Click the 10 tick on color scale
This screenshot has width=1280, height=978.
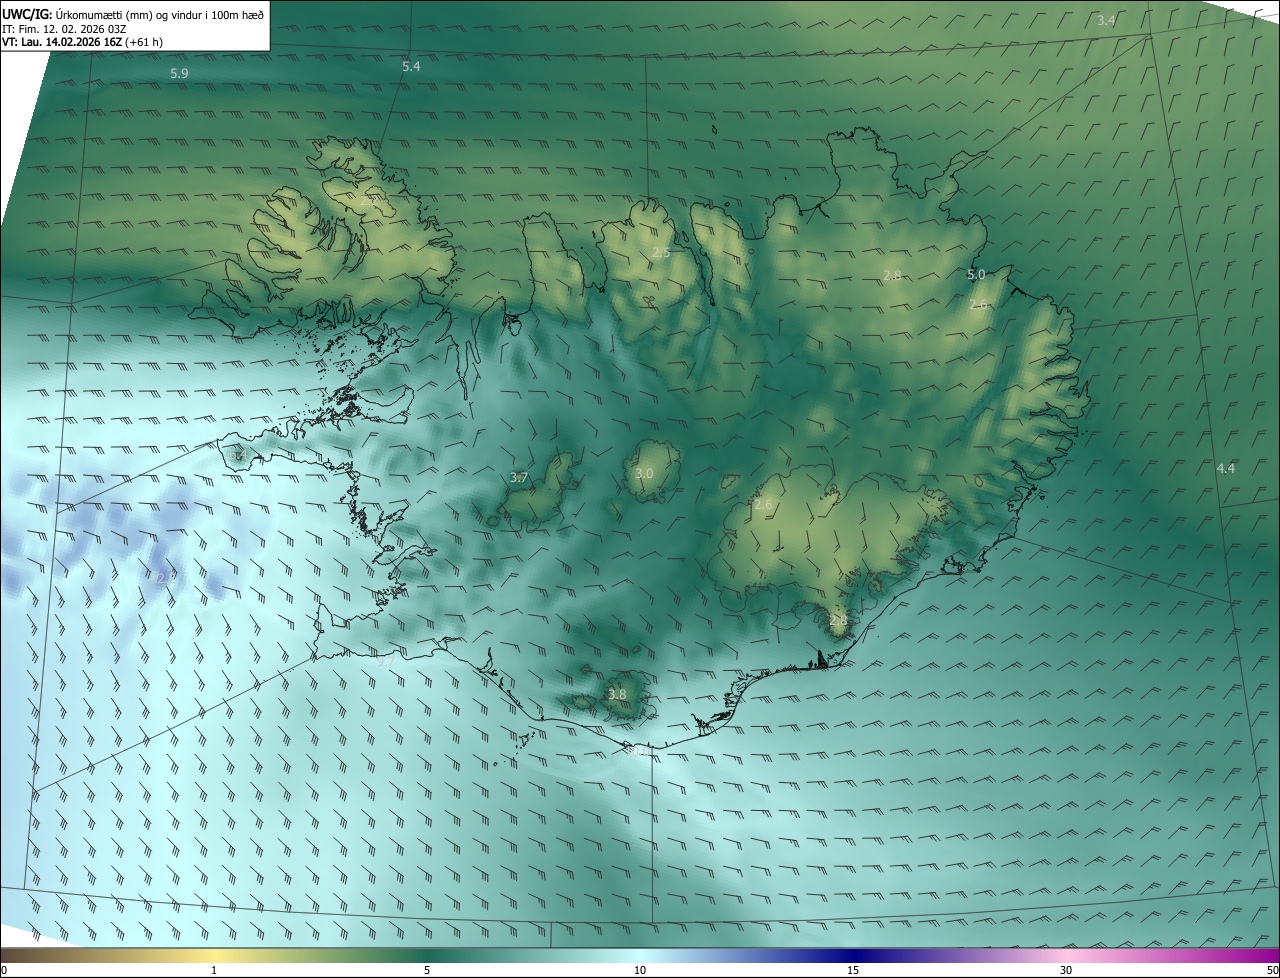click(640, 970)
